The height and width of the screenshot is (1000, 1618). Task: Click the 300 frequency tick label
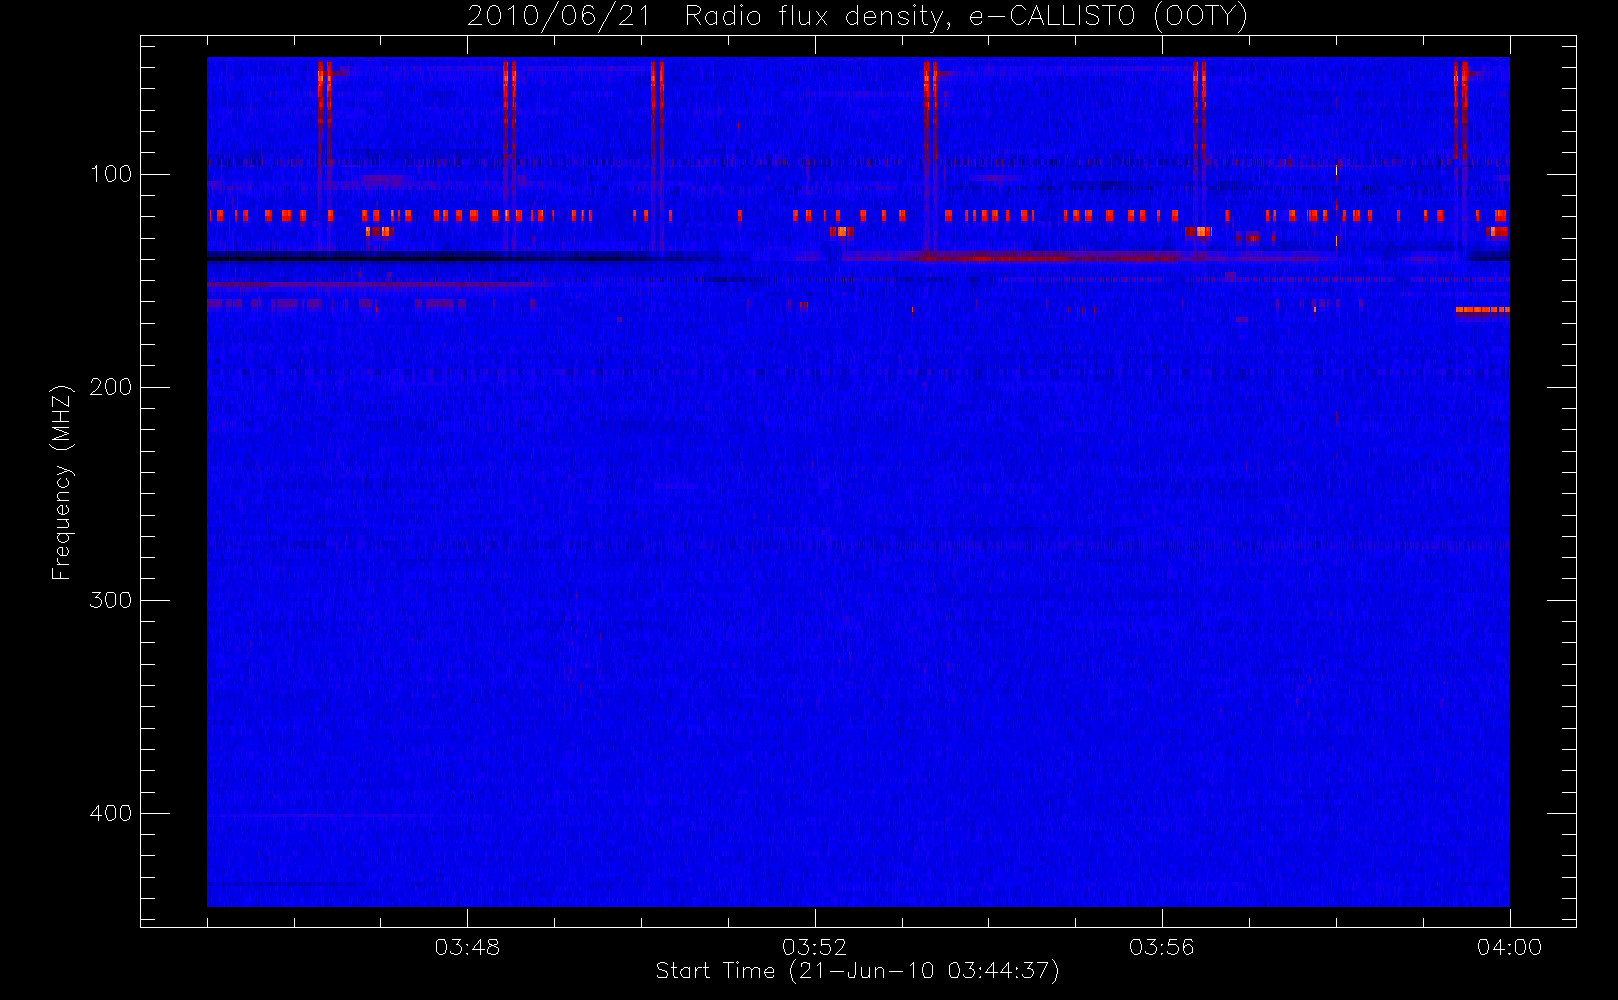point(110,600)
